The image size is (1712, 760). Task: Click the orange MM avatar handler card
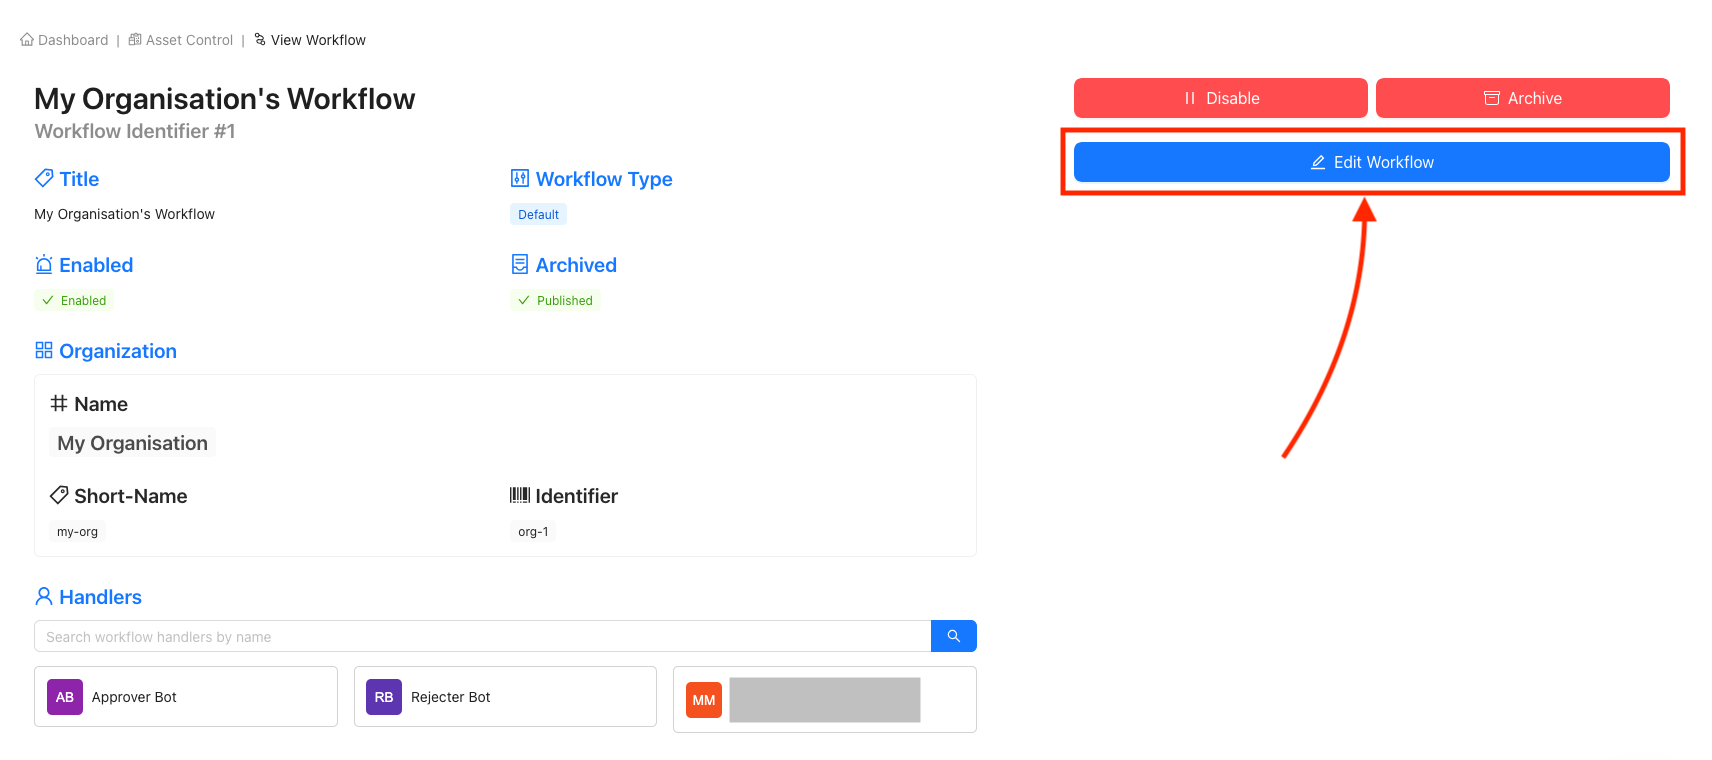pos(825,700)
